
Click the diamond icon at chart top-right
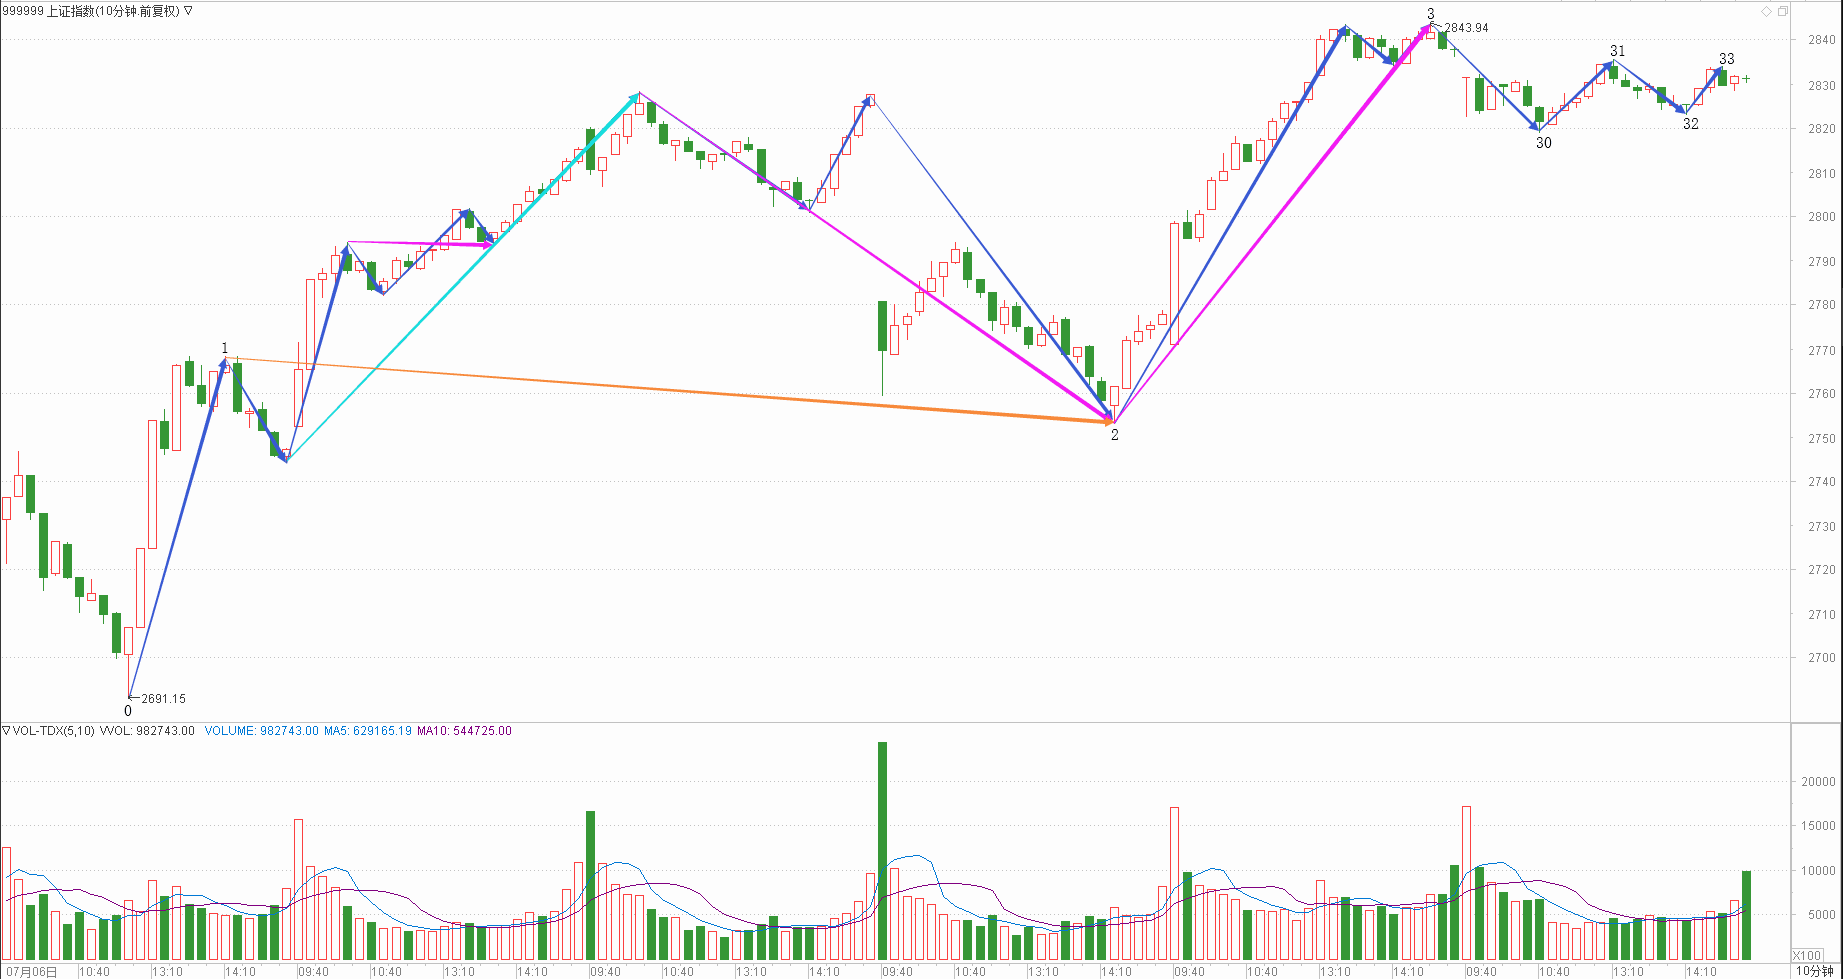1766,11
